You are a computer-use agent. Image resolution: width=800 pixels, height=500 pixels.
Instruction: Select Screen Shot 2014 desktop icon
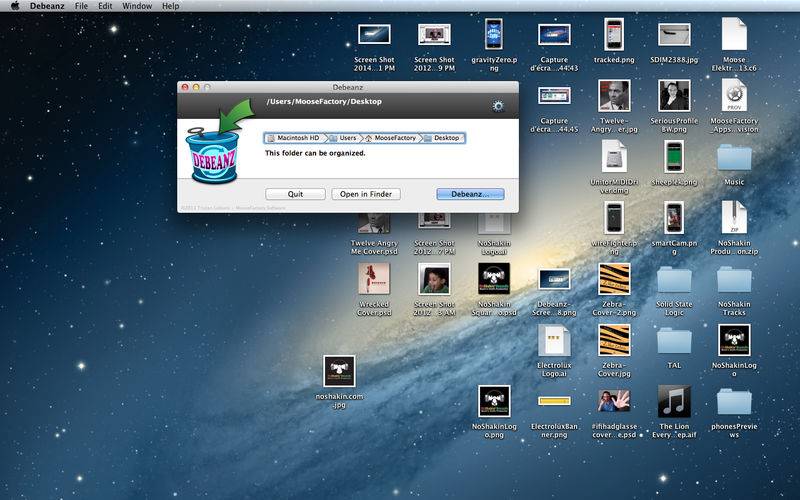coord(374,35)
